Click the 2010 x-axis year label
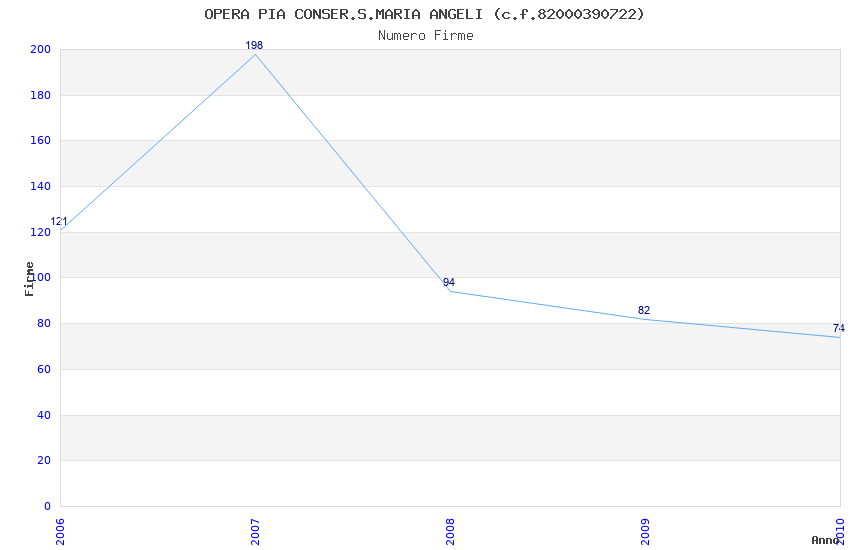The width and height of the screenshot is (850, 550). pyautogui.click(x=840, y=532)
